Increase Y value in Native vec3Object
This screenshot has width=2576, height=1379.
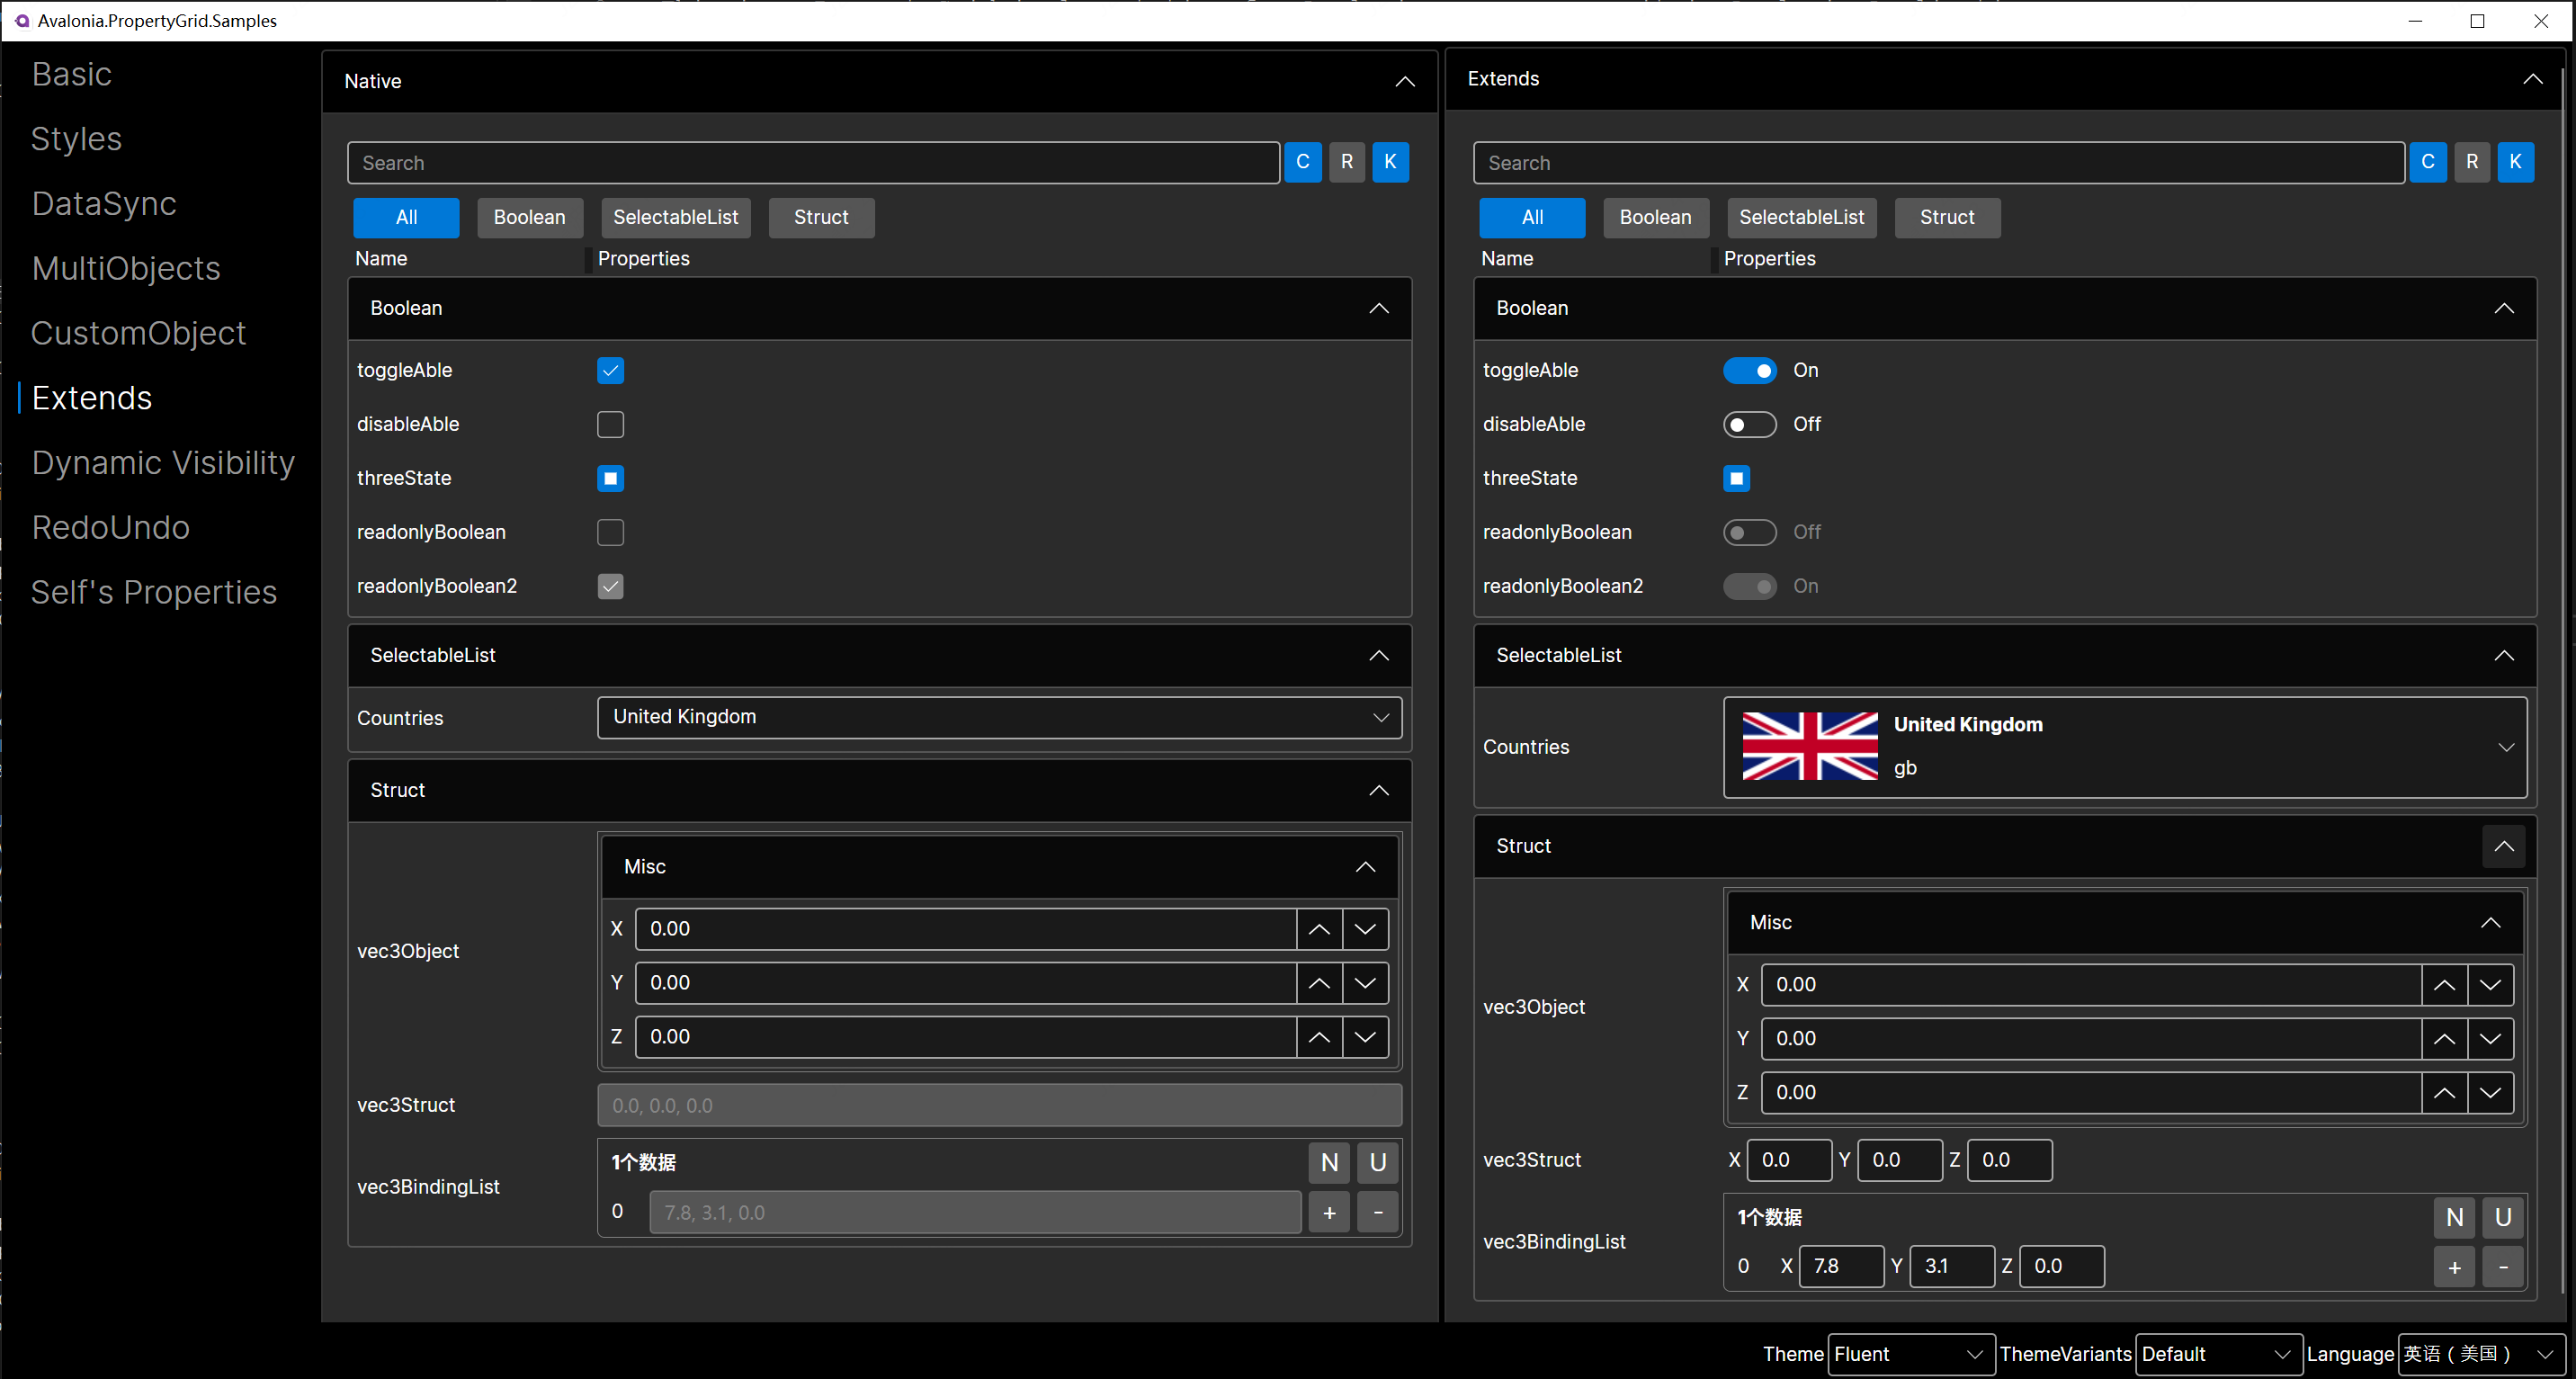pyautogui.click(x=1319, y=983)
